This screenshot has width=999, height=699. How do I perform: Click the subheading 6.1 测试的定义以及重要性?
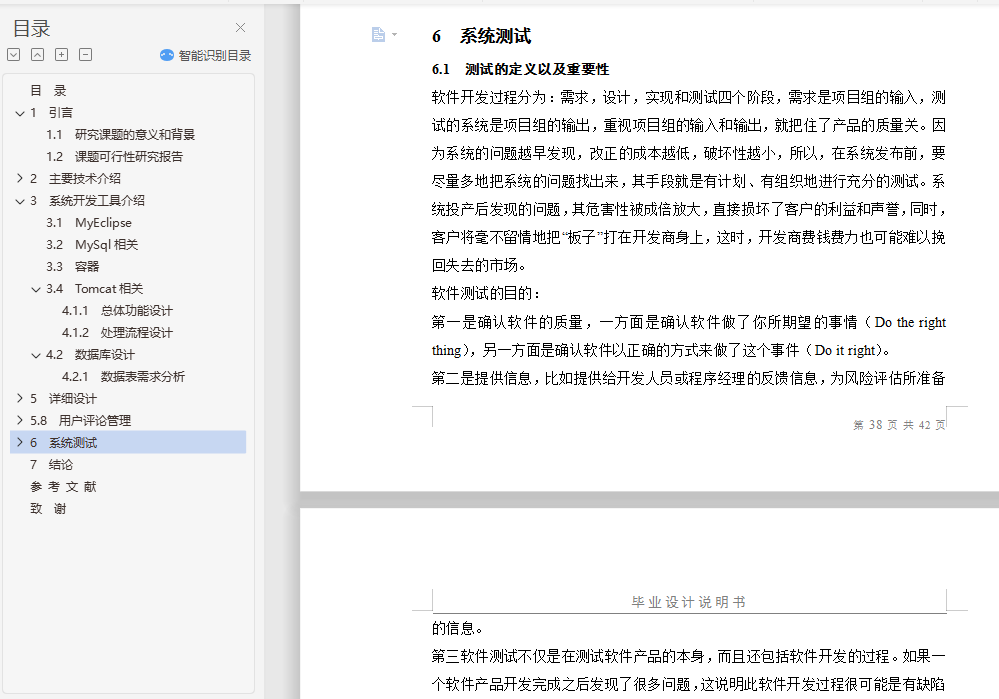(521, 69)
